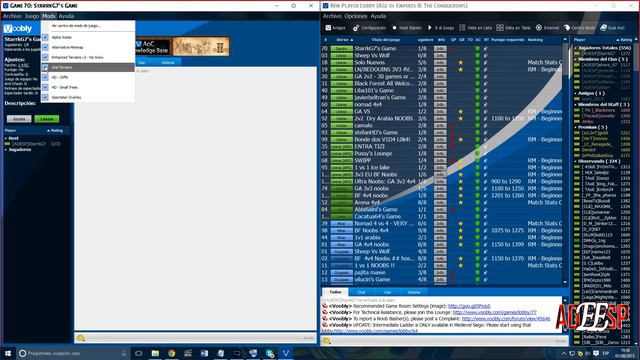Switch to Sistema tab in lobby chat
Viewport: 640px width, 360px height.
(413, 292)
